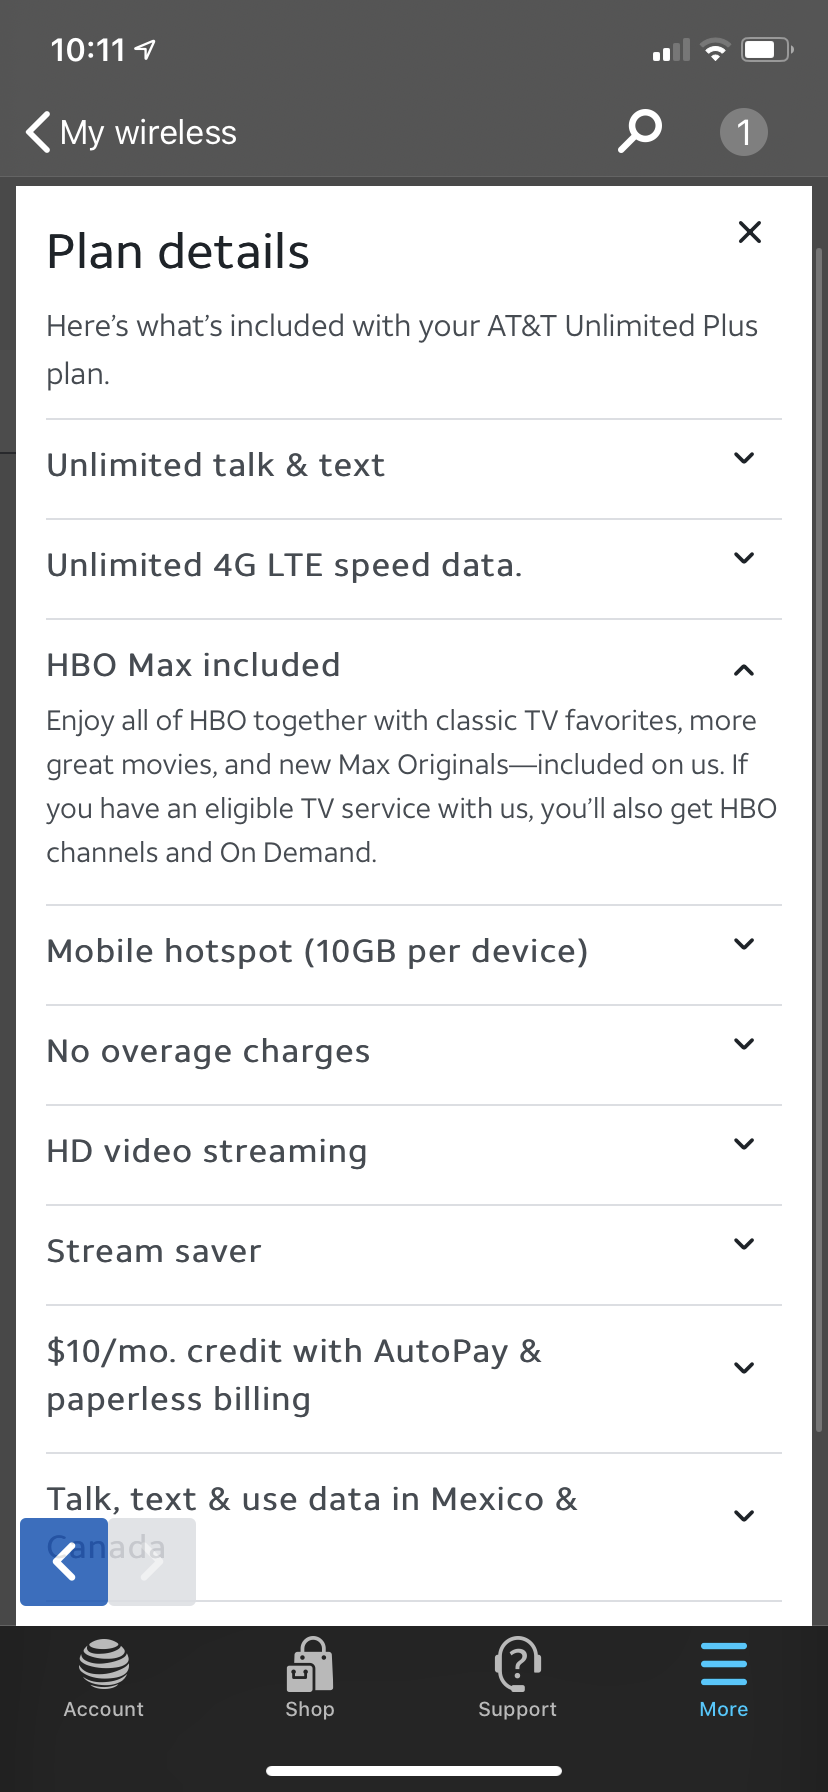Expand the Stream saver section
828x1792 pixels.
pyautogui.click(x=743, y=1245)
